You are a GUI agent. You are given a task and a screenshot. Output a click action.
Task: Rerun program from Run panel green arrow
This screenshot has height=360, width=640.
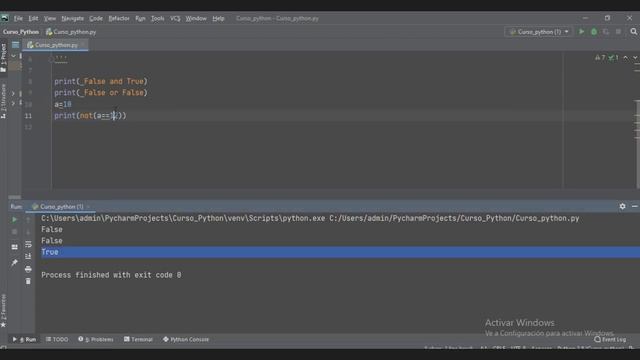pos(14,220)
